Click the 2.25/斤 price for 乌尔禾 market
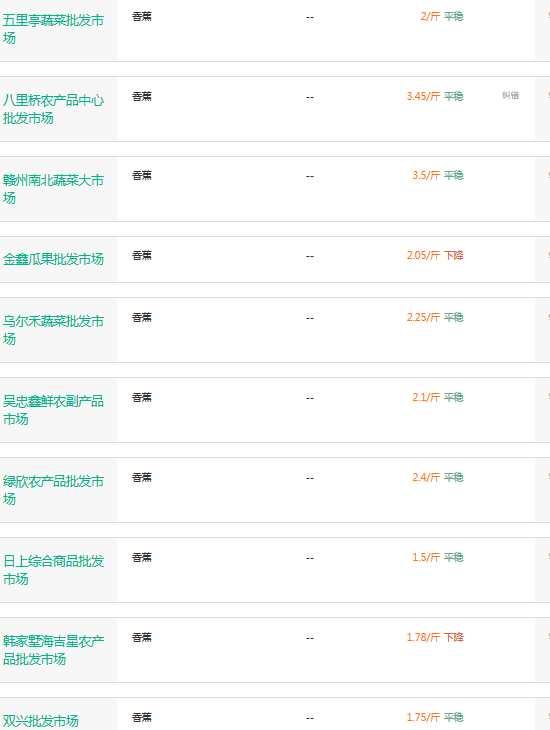 tap(423, 318)
